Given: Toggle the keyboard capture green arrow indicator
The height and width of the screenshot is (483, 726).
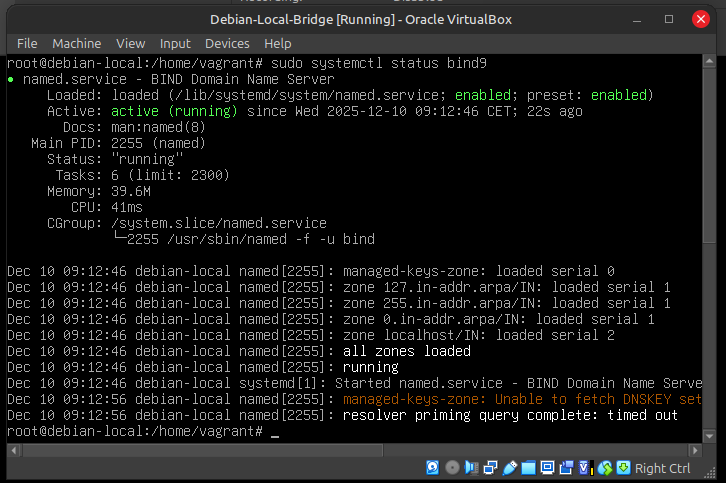Looking at the screenshot, I should point(623,468).
